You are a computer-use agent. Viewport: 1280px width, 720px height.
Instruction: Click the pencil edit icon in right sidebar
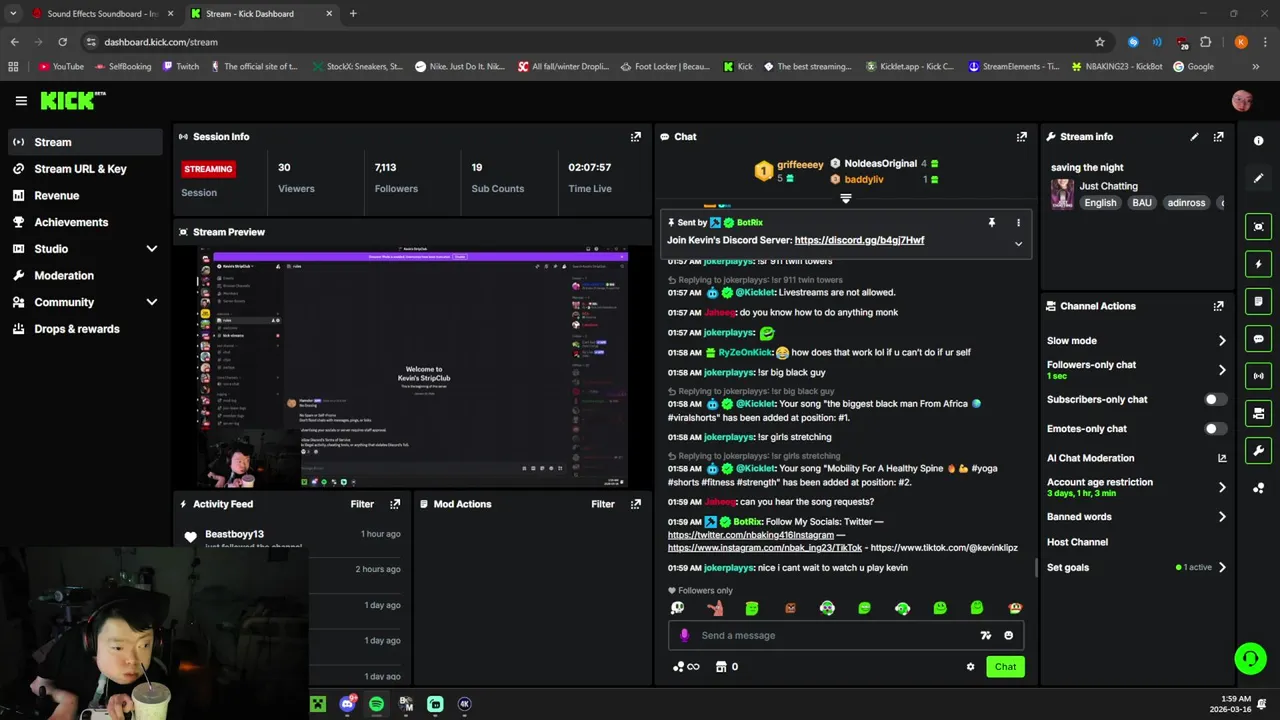pos(1259,178)
